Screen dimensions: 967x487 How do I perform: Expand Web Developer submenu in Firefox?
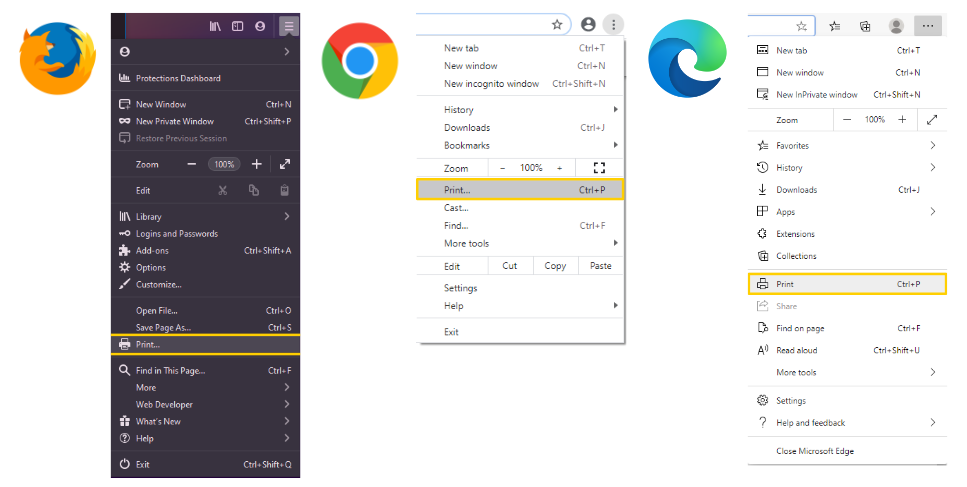coord(205,404)
